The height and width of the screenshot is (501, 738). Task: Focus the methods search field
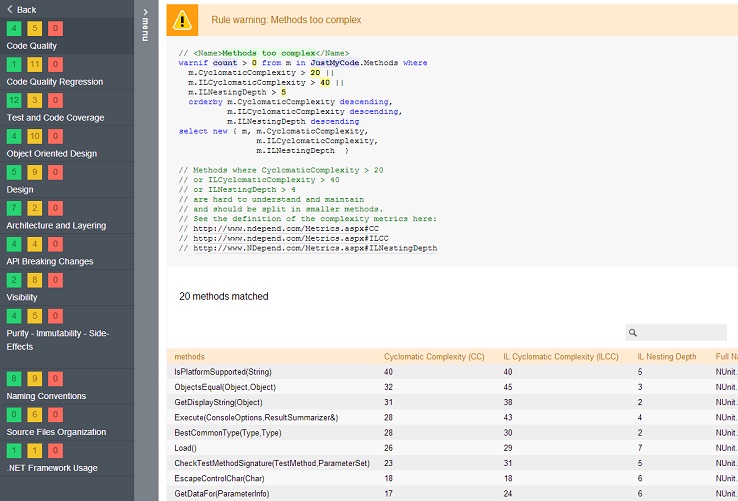pyautogui.click(x=676, y=332)
